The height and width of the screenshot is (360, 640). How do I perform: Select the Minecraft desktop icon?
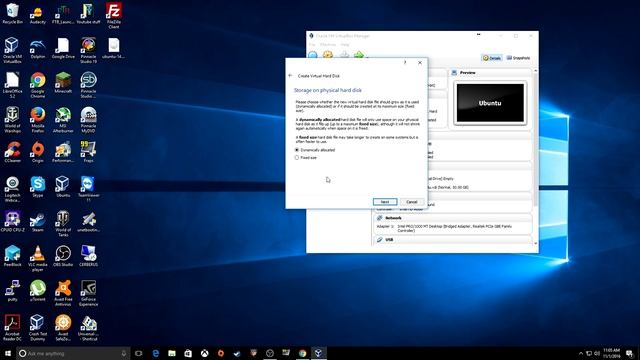(63, 82)
